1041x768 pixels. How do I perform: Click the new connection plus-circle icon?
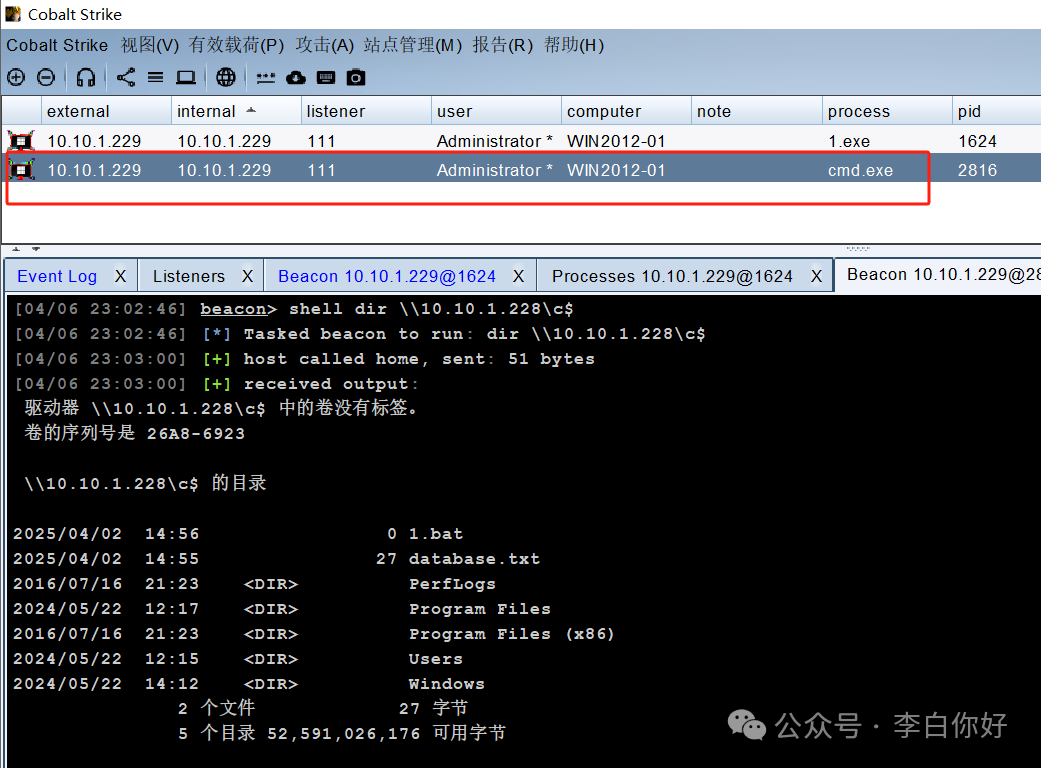(x=16, y=78)
